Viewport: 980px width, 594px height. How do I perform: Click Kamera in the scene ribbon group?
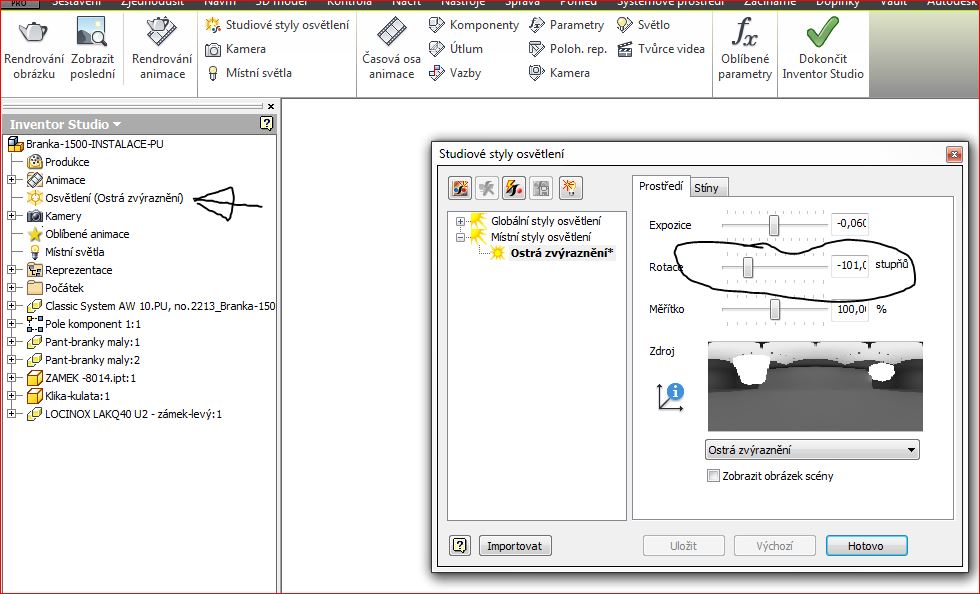(236, 49)
